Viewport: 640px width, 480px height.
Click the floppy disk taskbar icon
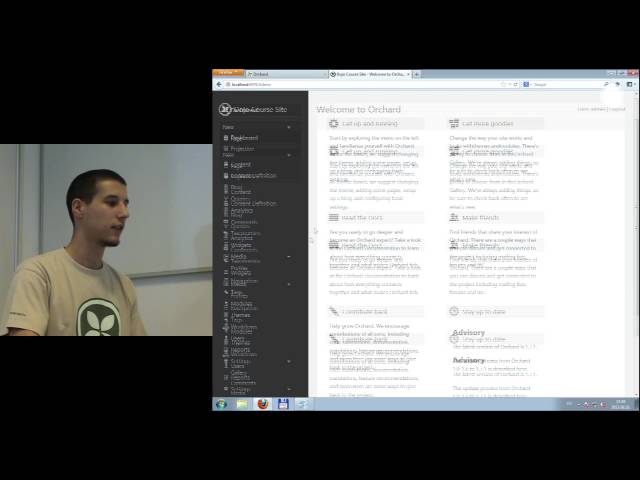click(283, 404)
